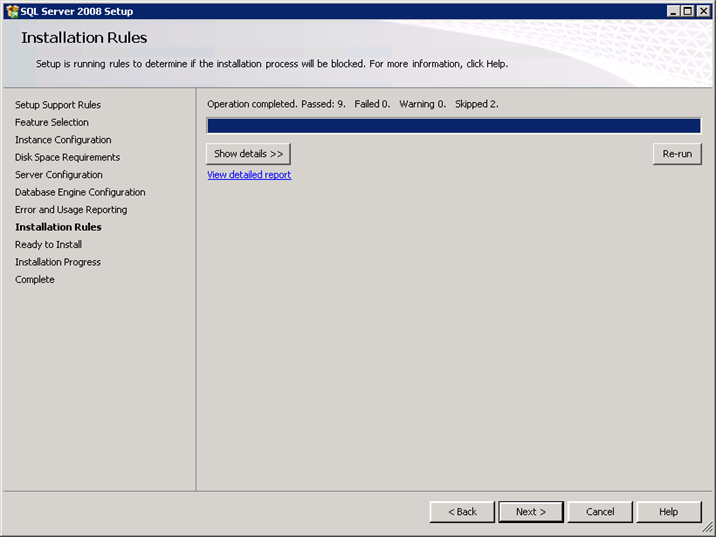Click the Operation completed status text
The height and width of the screenshot is (537, 716).
coord(353,104)
